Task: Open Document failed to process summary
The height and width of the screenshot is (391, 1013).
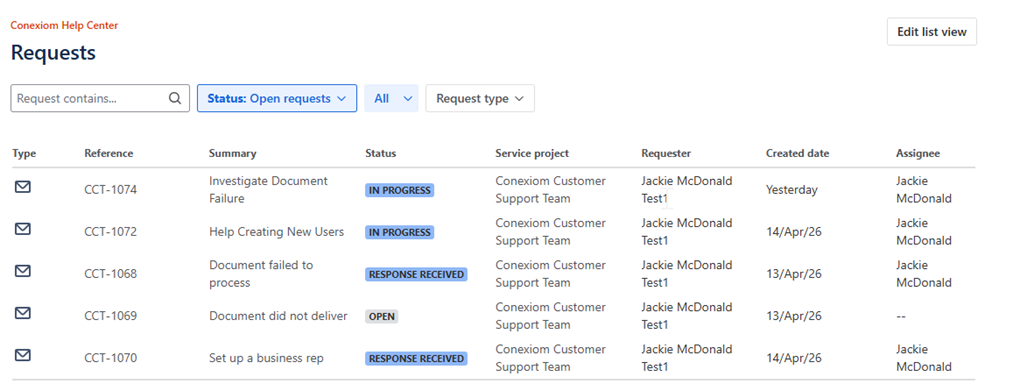Action: 261,274
